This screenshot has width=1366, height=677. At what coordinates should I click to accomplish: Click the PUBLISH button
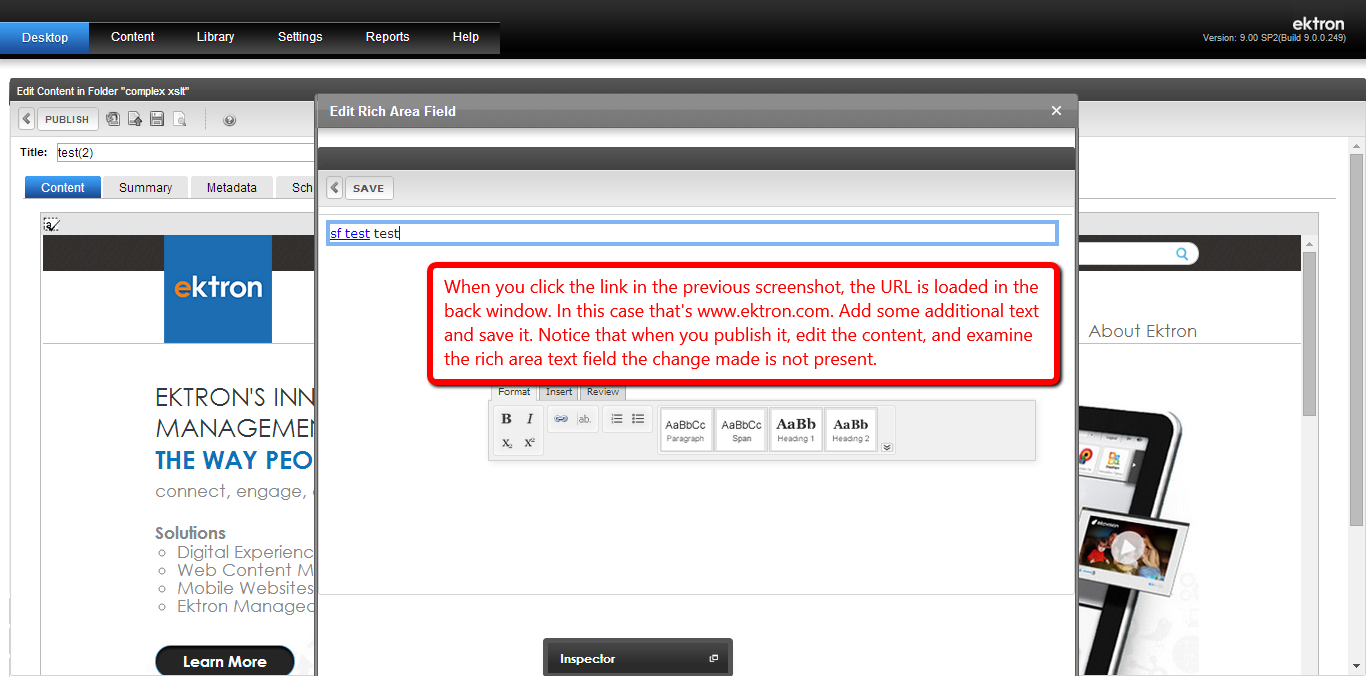(x=68, y=119)
